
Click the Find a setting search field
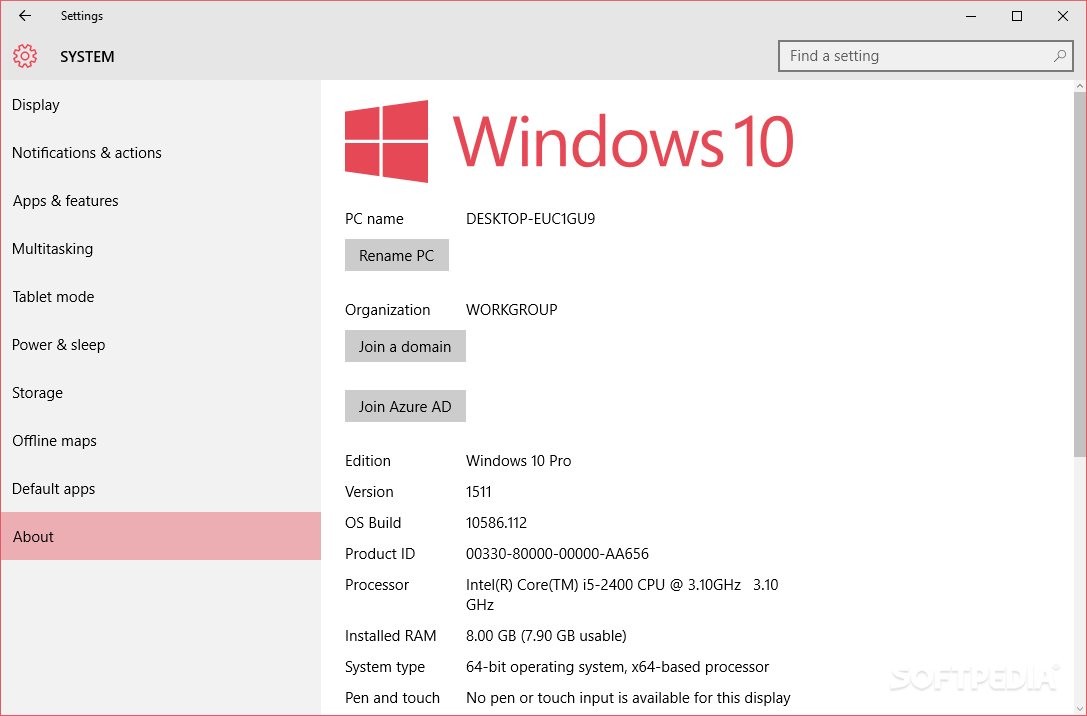(x=900, y=56)
